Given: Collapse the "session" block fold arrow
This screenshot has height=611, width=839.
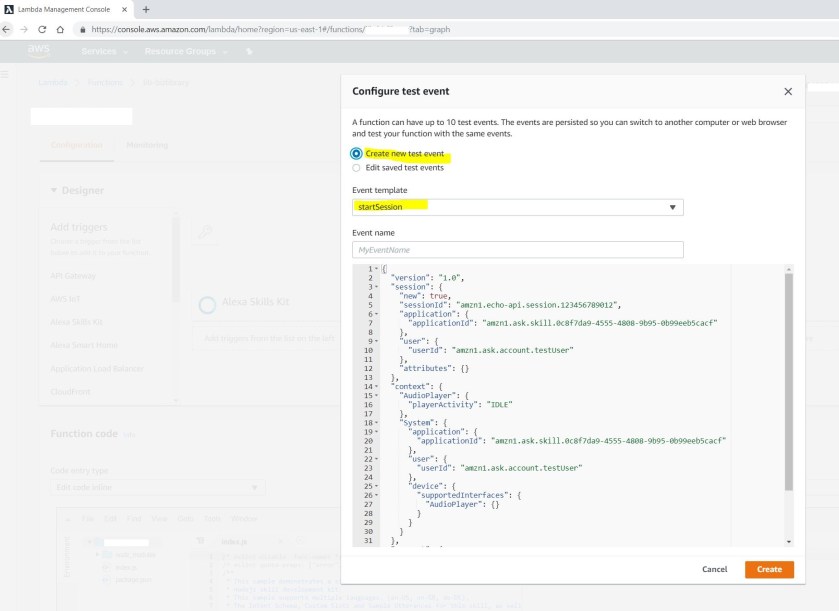Looking at the screenshot, I should tap(375, 287).
